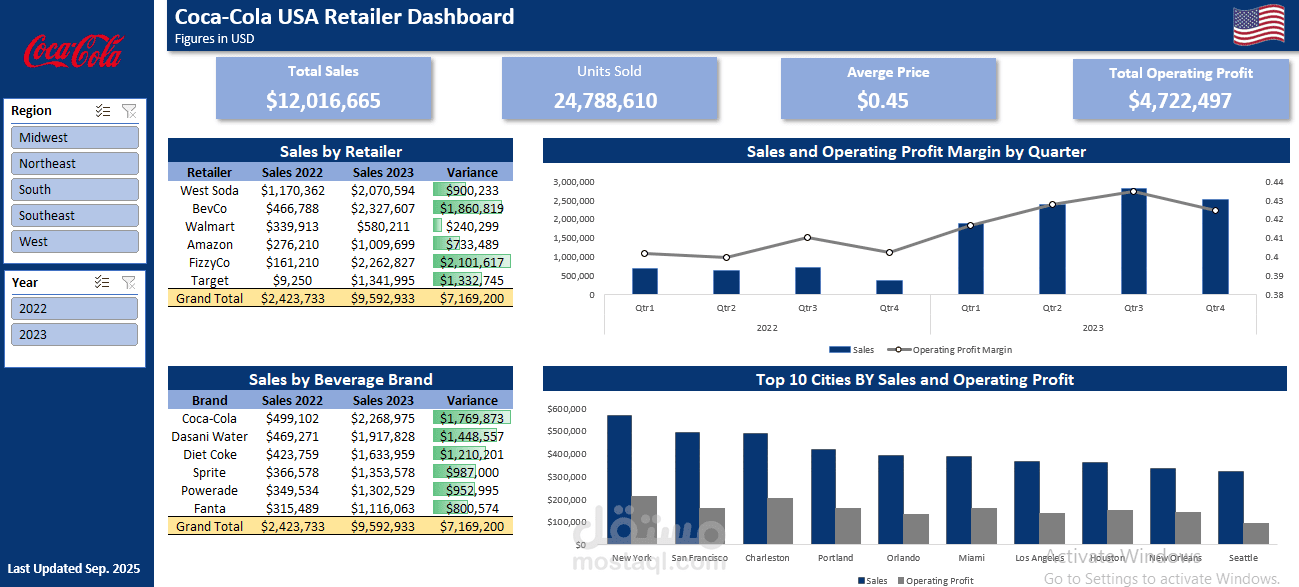The image size is (1299, 587).
Task: Select the Amazon retailer cell
Action: 210,244
